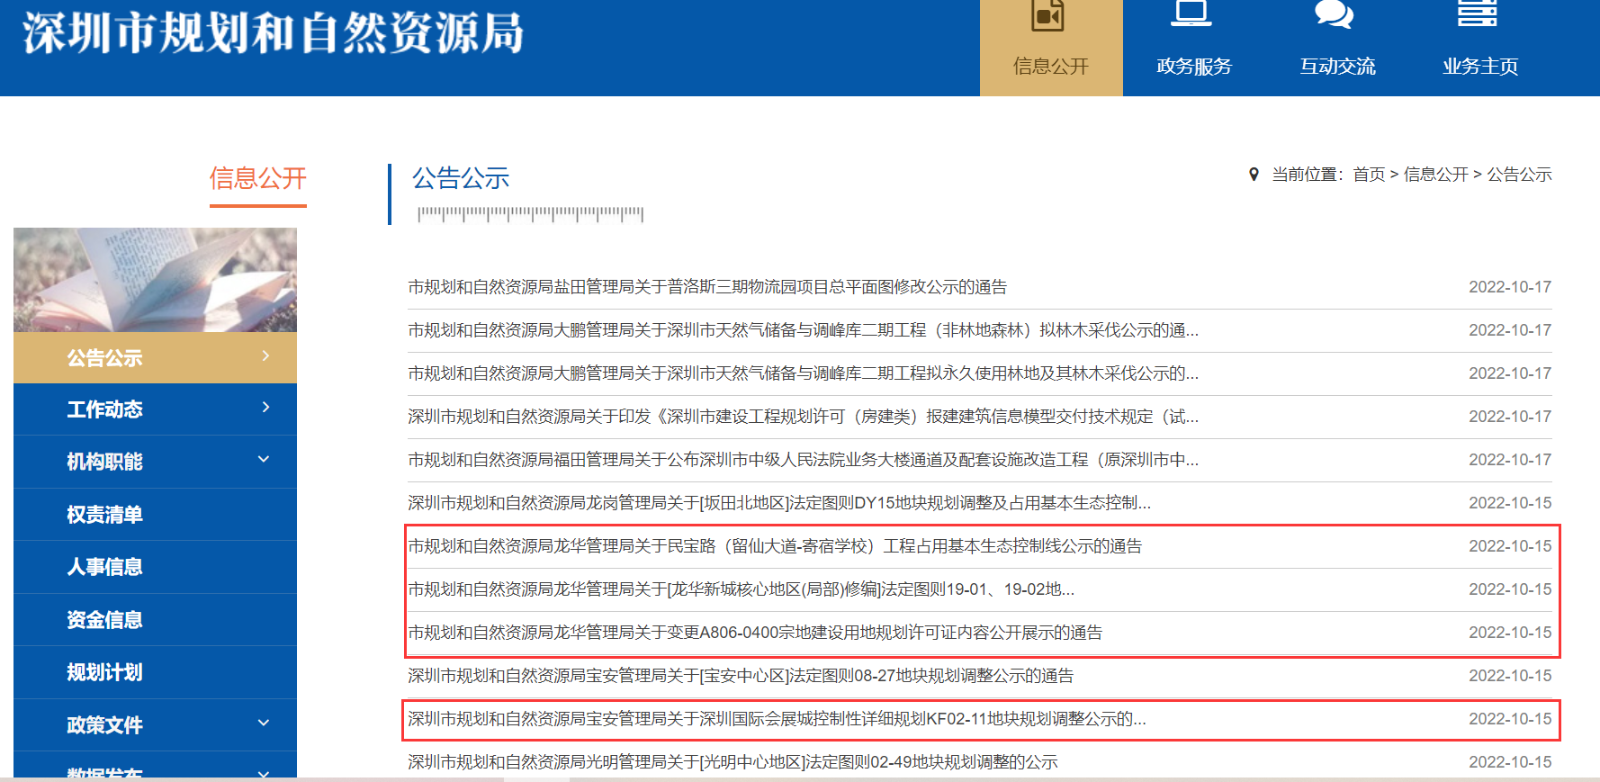Image resolution: width=1600 pixels, height=782 pixels.
Task: Open the 普洛斯三期物流园 notice from 盐田管理局
Action: [x=707, y=287]
